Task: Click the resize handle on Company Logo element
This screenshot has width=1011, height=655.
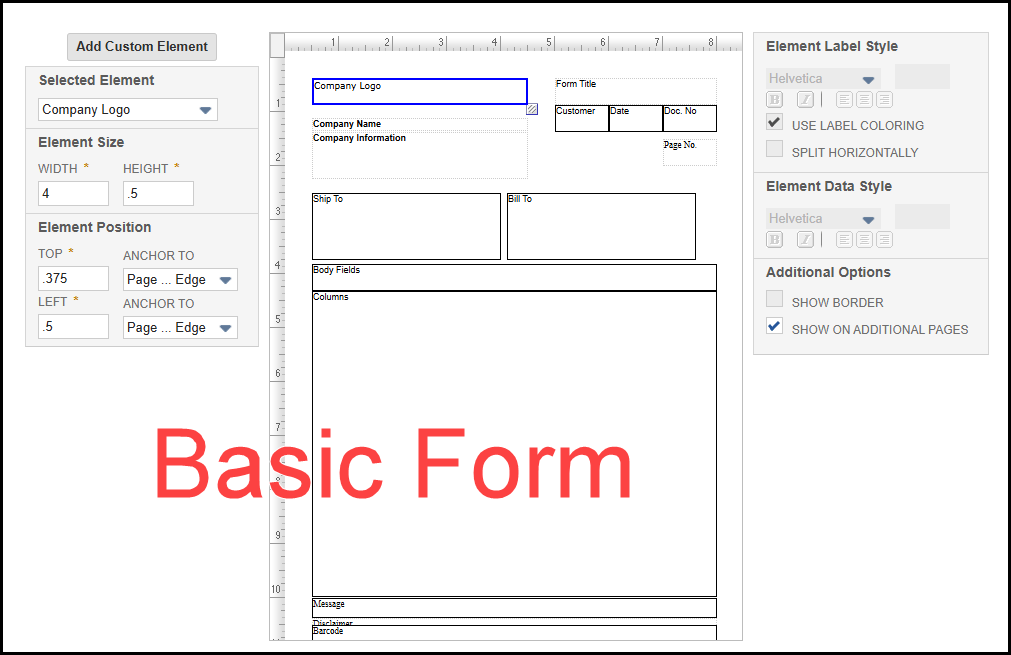Action: pos(532,109)
